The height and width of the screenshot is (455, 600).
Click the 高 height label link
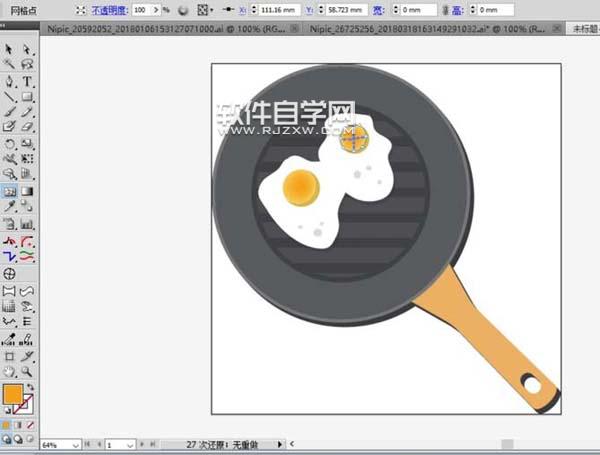pos(457,10)
